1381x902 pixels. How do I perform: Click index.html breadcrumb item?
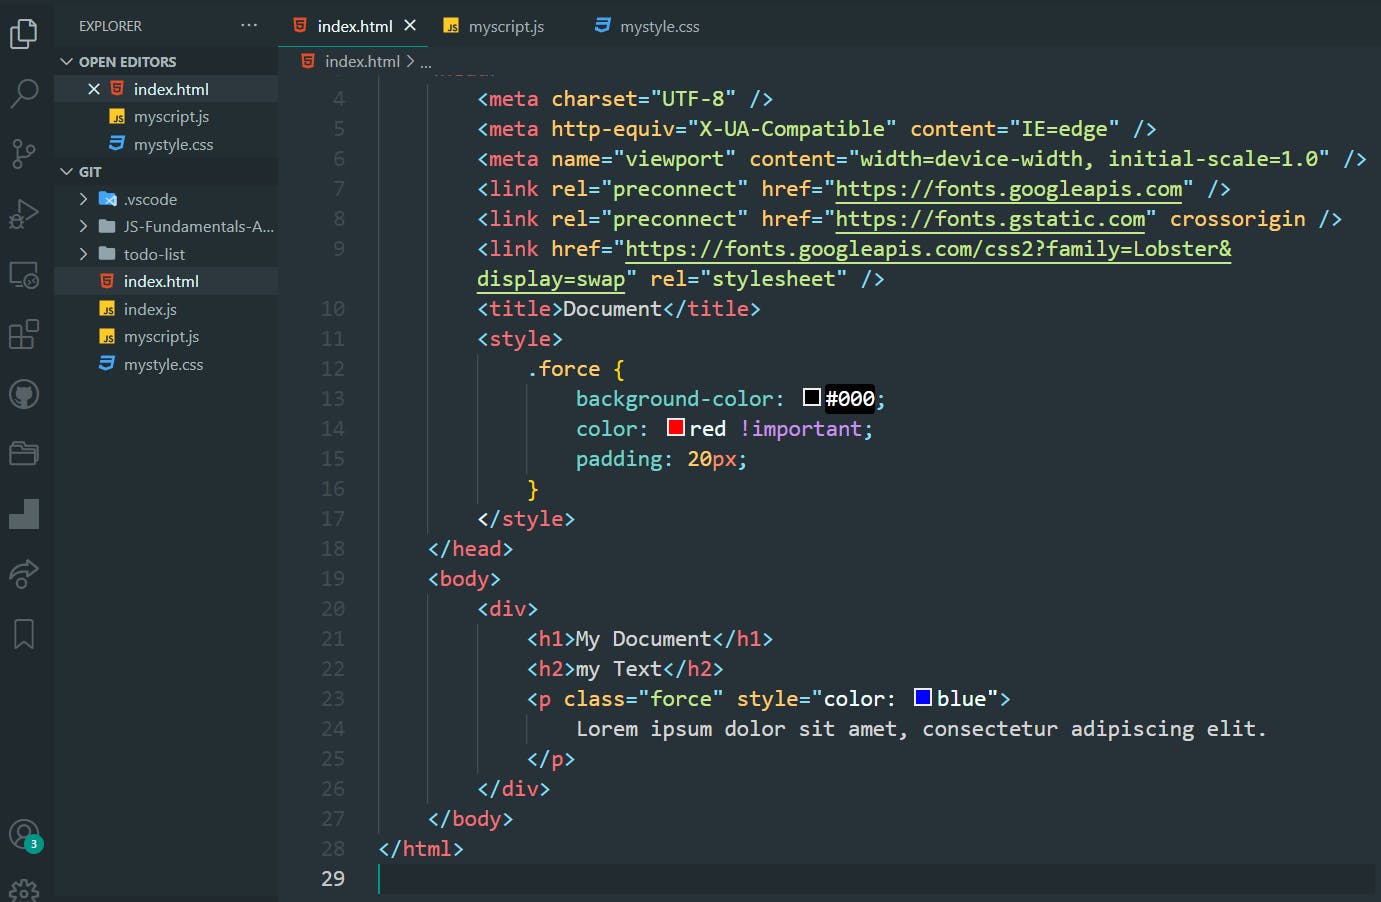coord(362,61)
